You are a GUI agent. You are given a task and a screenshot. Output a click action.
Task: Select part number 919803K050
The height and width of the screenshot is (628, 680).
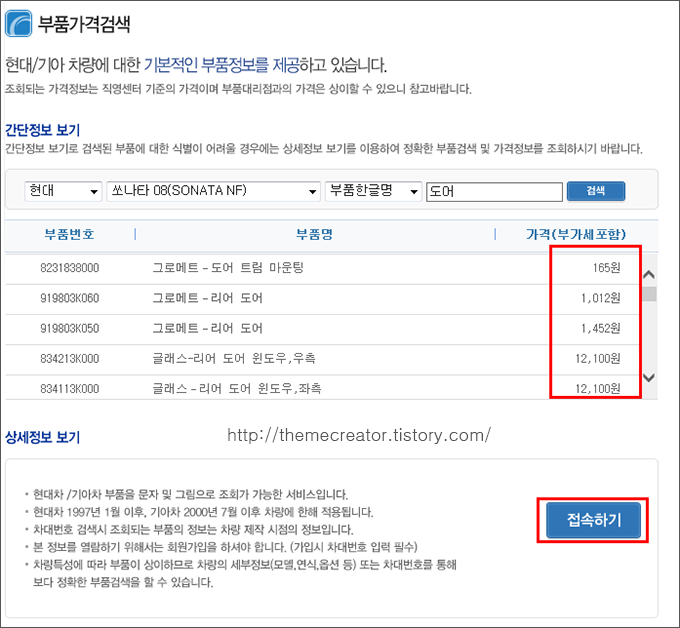pos(70,329)
